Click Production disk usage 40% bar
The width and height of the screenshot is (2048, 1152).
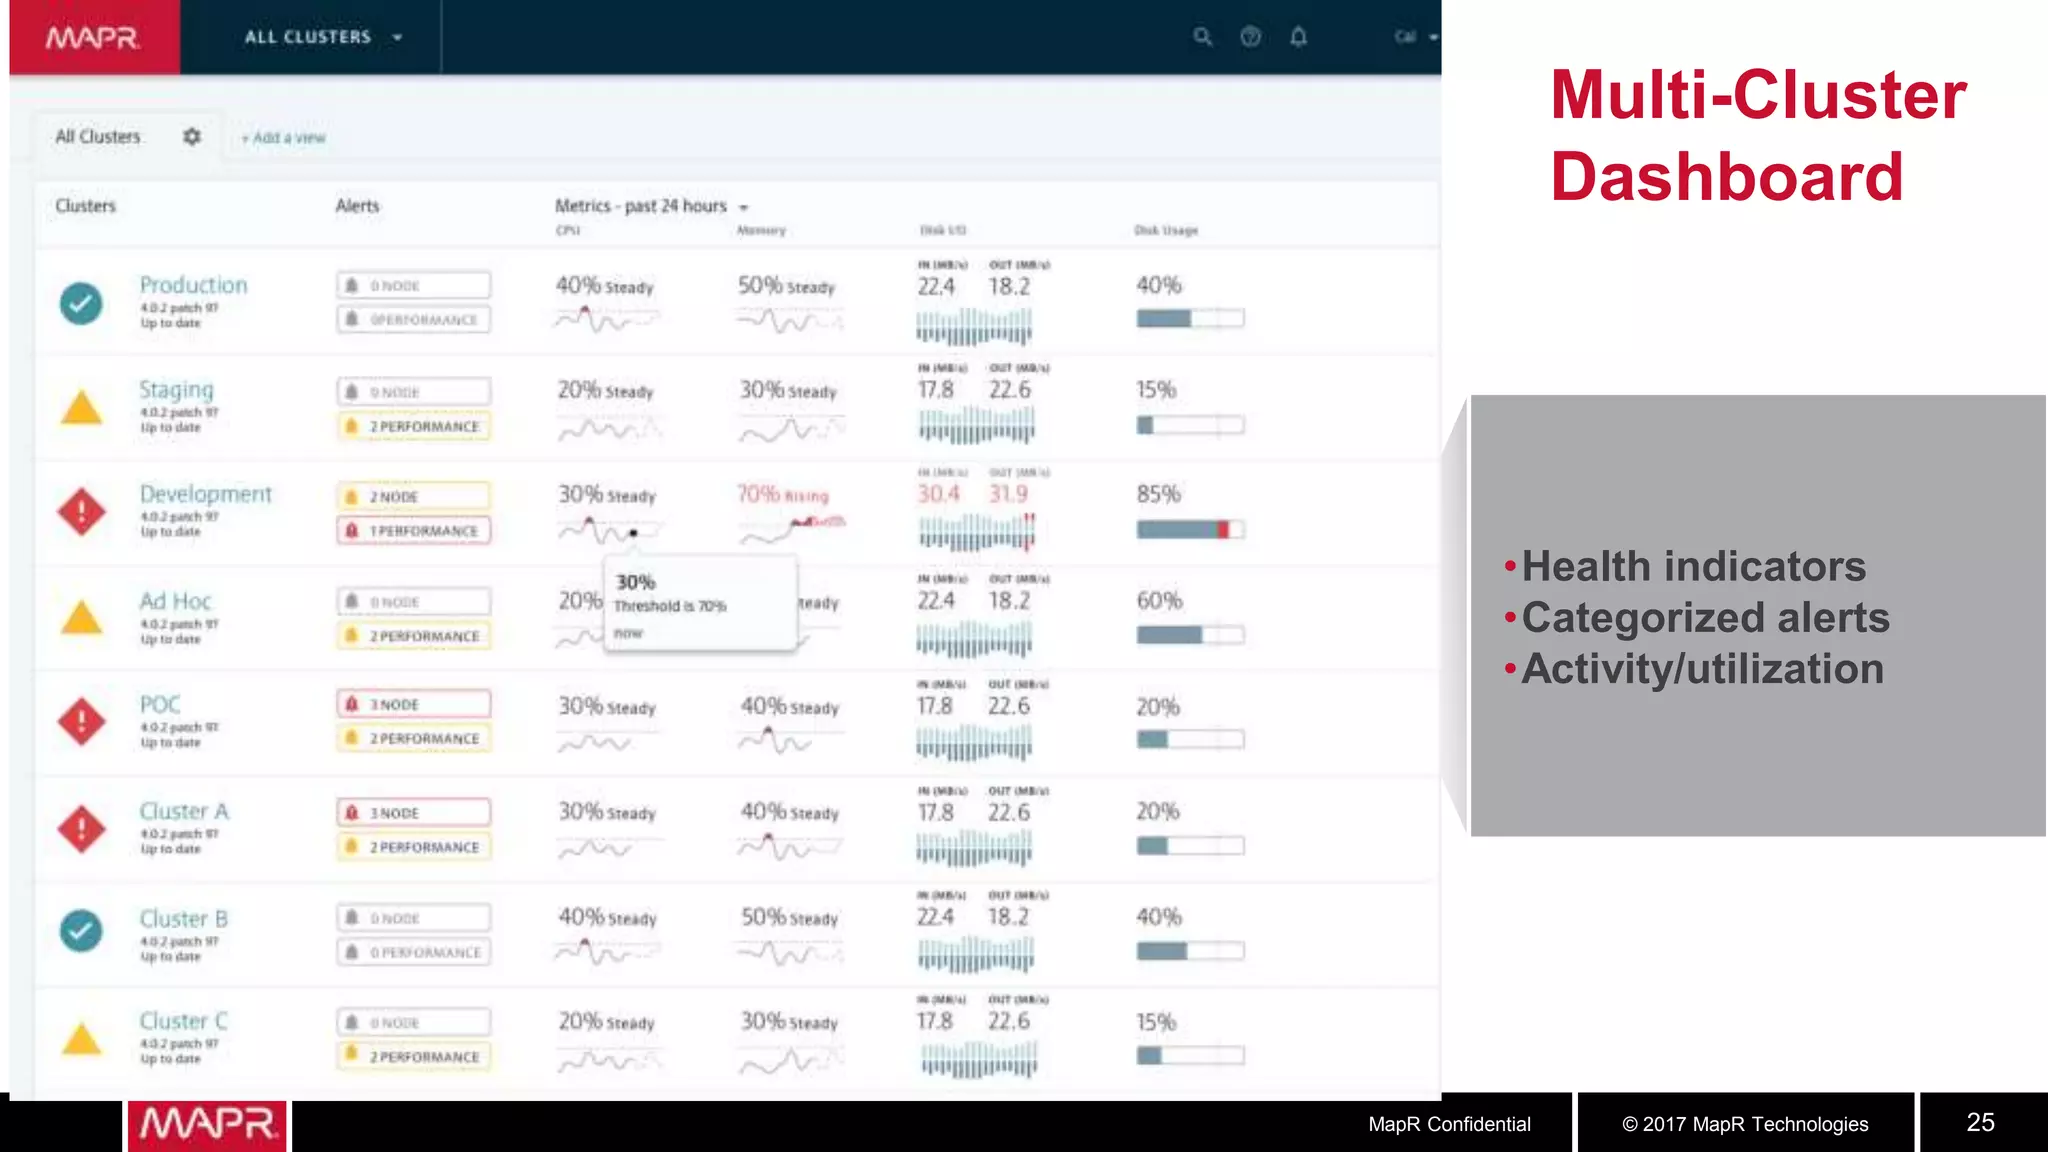point(1190,319)
